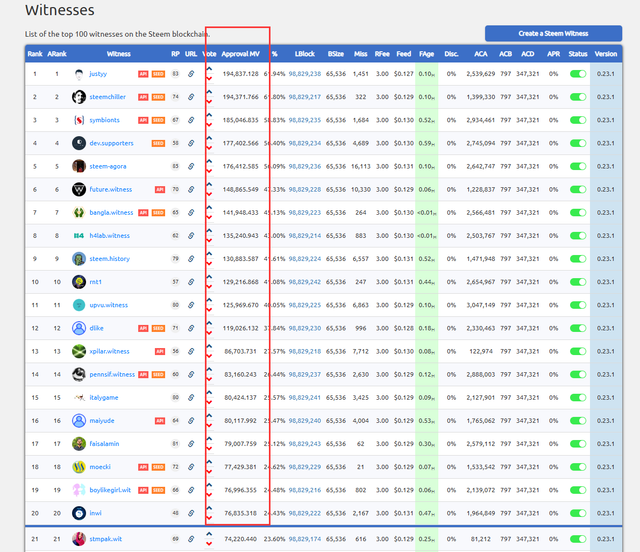Open dev.supporters URL link icon
640x552 pixels.
[191, 143]
